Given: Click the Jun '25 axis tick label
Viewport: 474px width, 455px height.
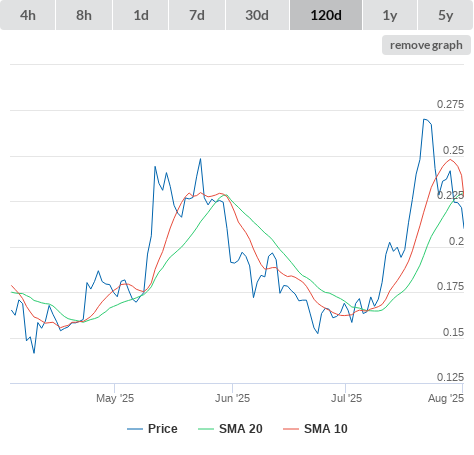Looking at the screenshot, I should (232, 398).
